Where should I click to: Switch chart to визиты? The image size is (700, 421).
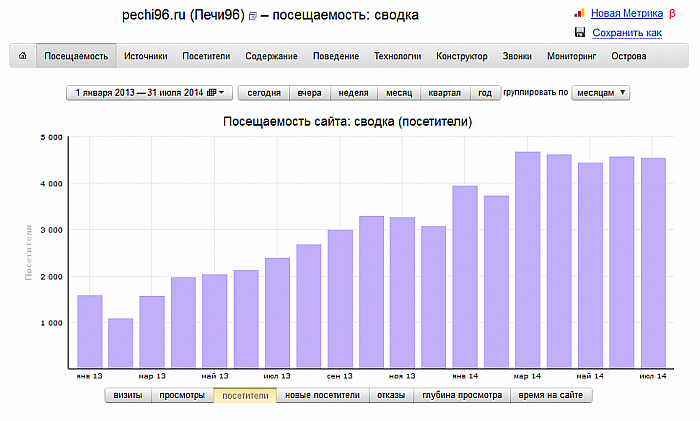[x=128, y=395]
